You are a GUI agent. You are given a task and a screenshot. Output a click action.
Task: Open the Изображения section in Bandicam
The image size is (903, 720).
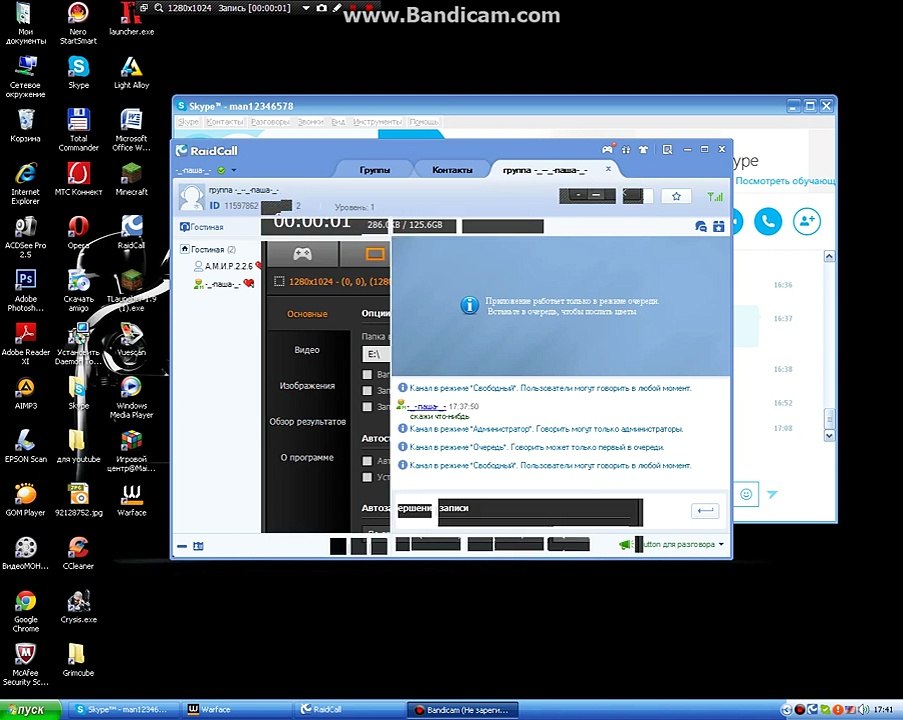coord(307,385)
